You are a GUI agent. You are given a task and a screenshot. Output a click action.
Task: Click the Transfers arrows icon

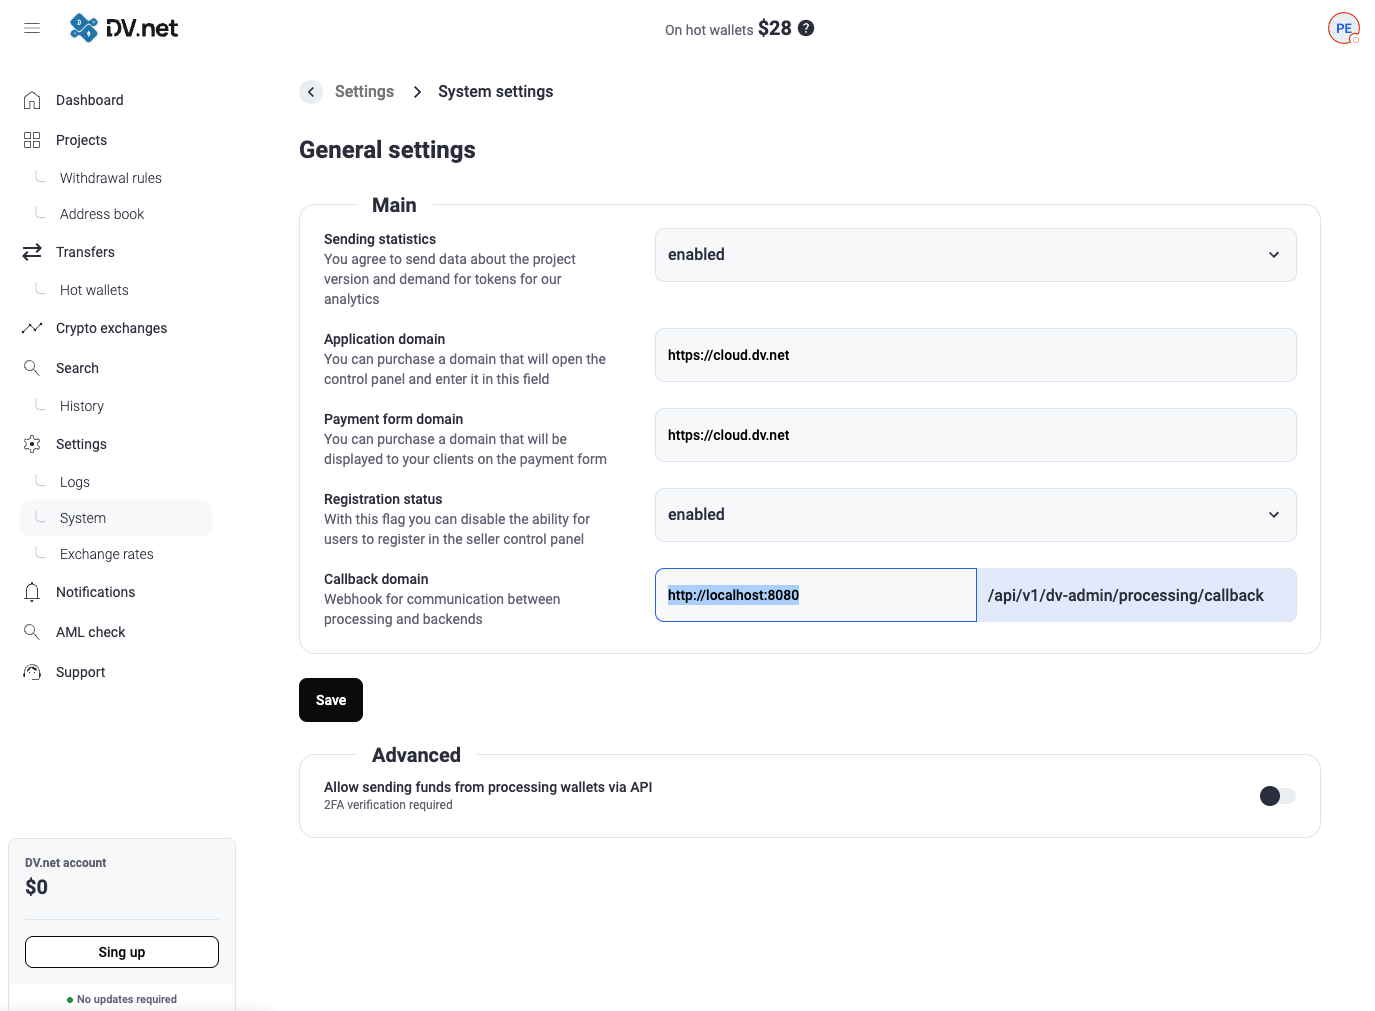point(32,252)
